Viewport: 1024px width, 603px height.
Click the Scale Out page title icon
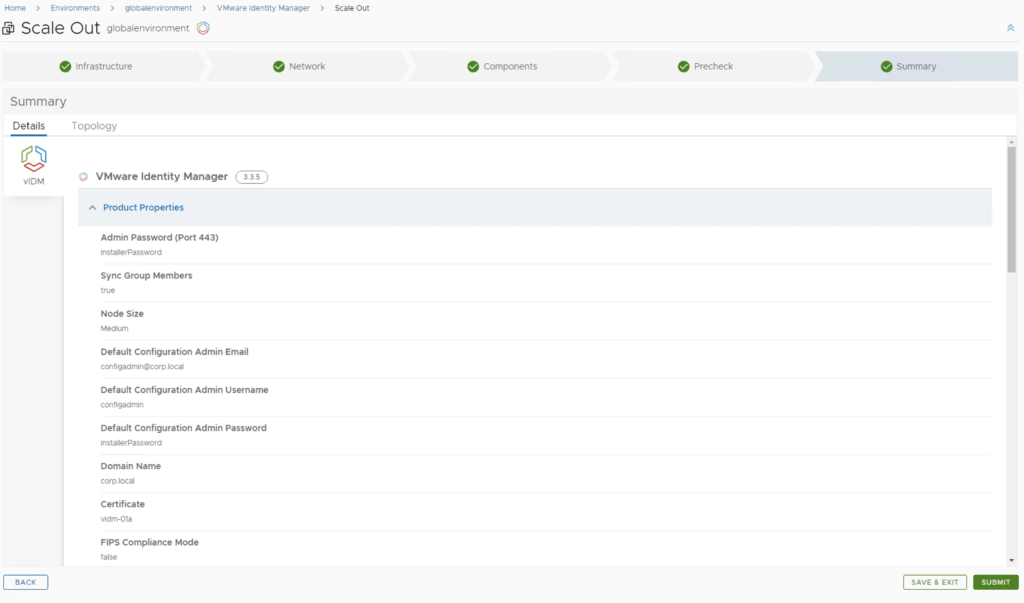point(9,28)
